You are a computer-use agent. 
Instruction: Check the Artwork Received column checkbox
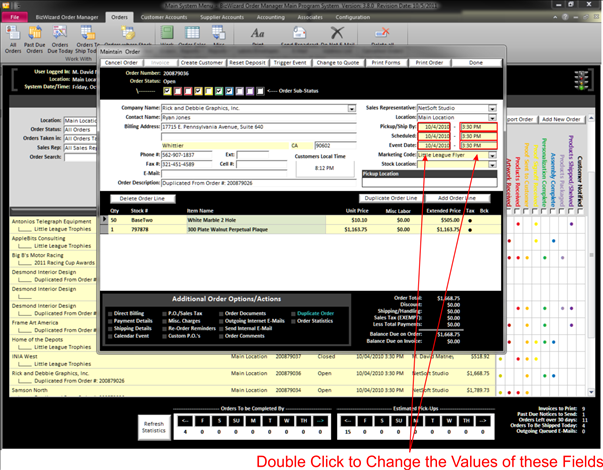tap(508, 211)
